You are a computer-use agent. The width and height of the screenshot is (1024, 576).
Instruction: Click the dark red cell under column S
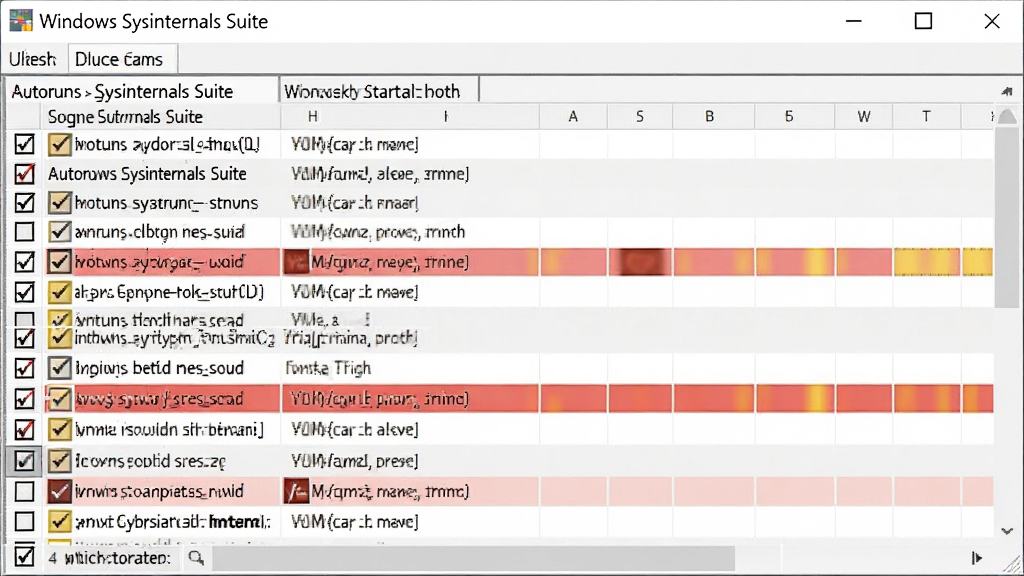(x=640, y=262)
